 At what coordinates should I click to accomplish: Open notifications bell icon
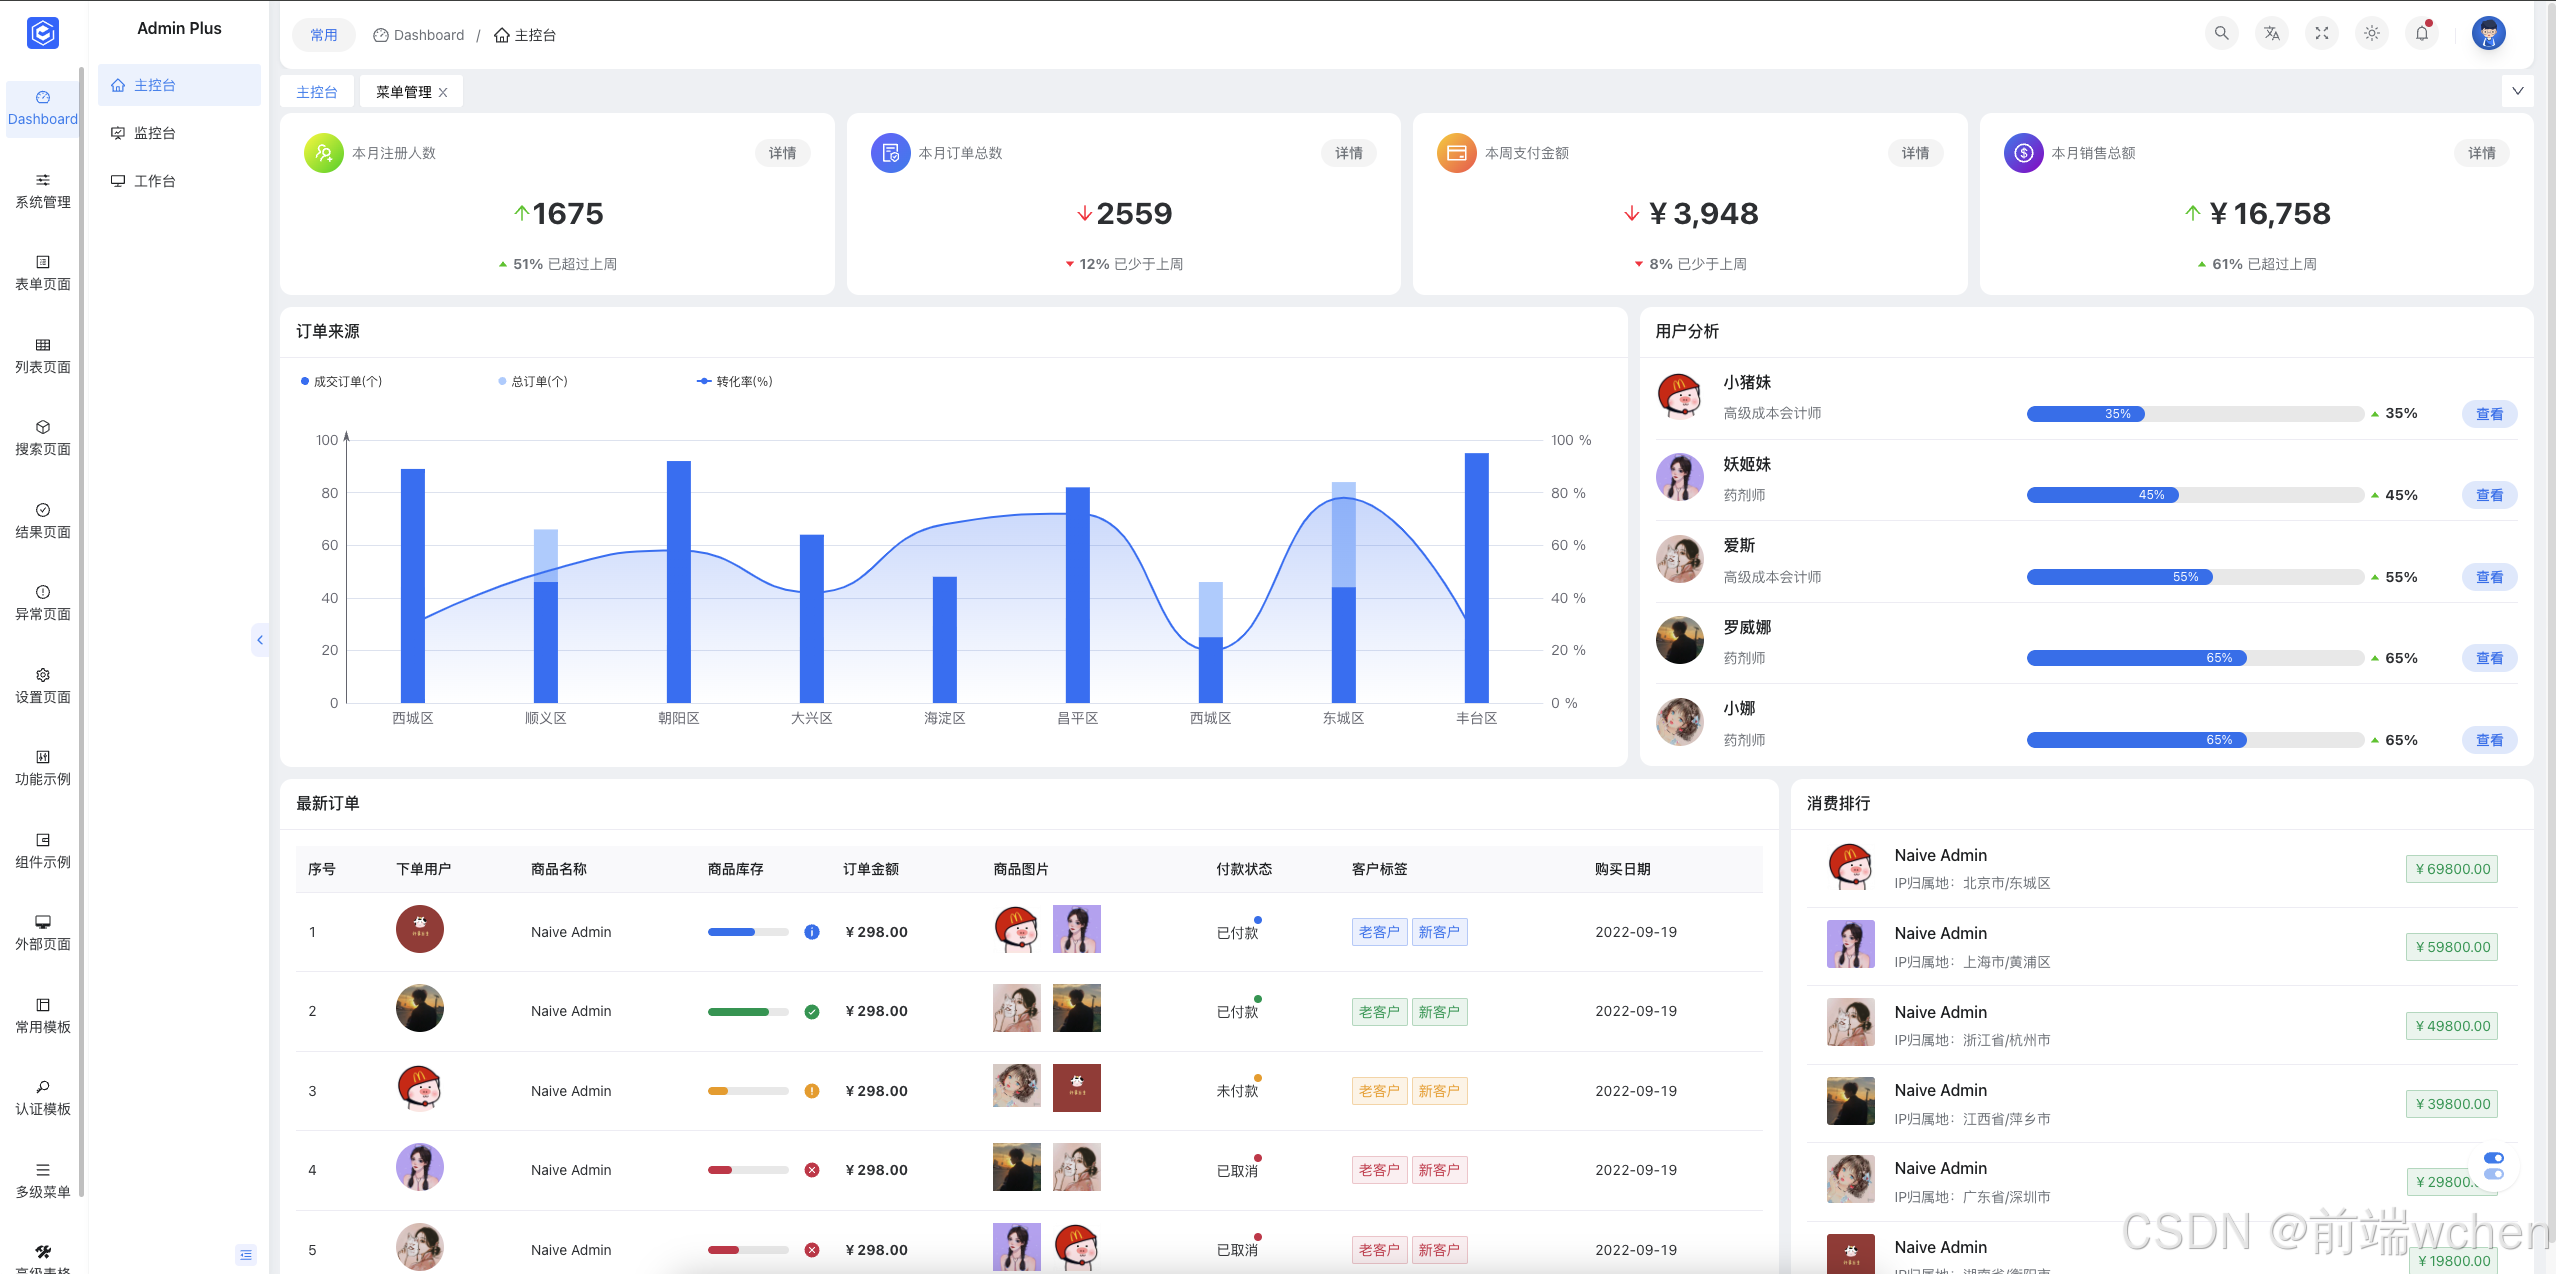coord(2421,33)
